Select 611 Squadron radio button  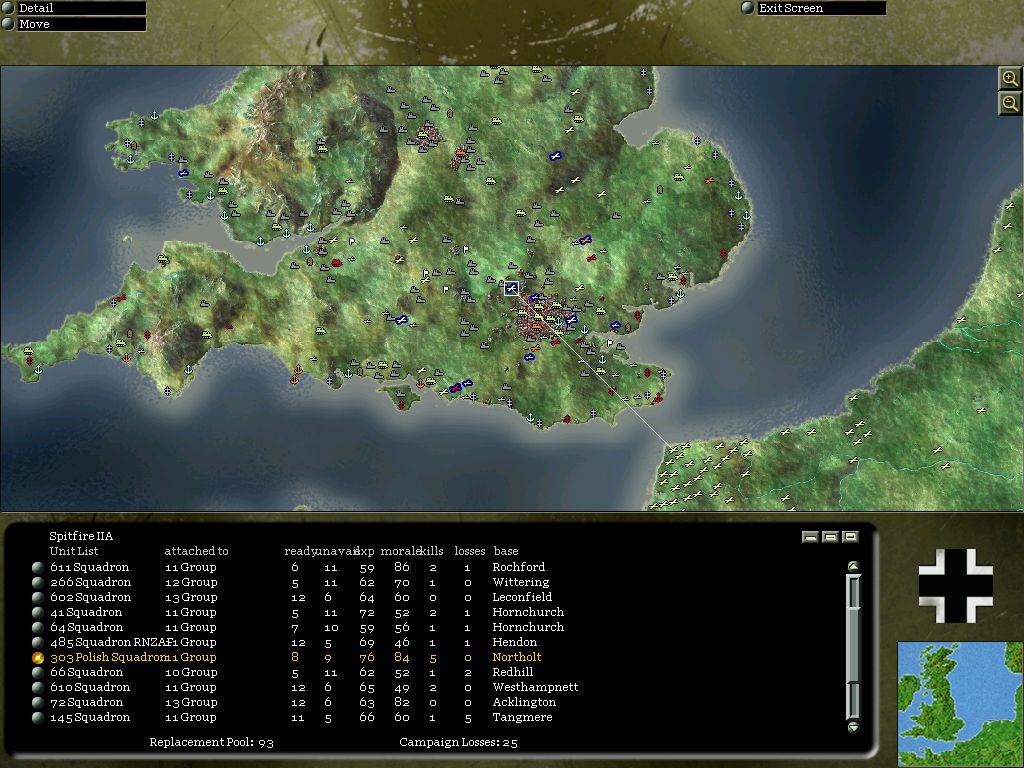(38, 568)
